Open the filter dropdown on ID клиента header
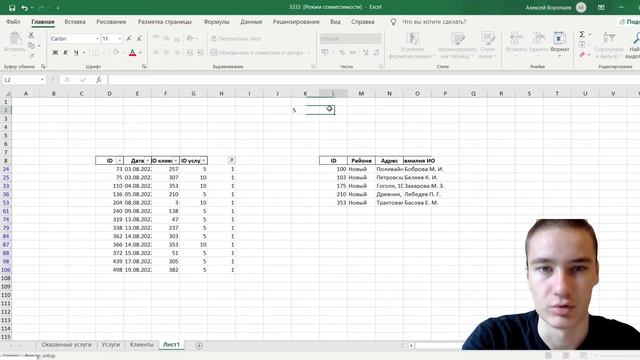 pos(176,161)
